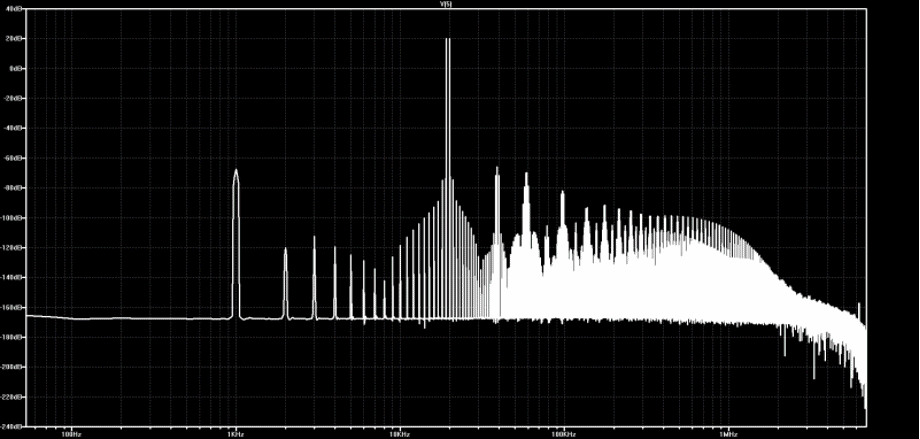Select the 10KHz frequency axis label
This screenshot has width=920, height=439.
[x=400, y=434]
